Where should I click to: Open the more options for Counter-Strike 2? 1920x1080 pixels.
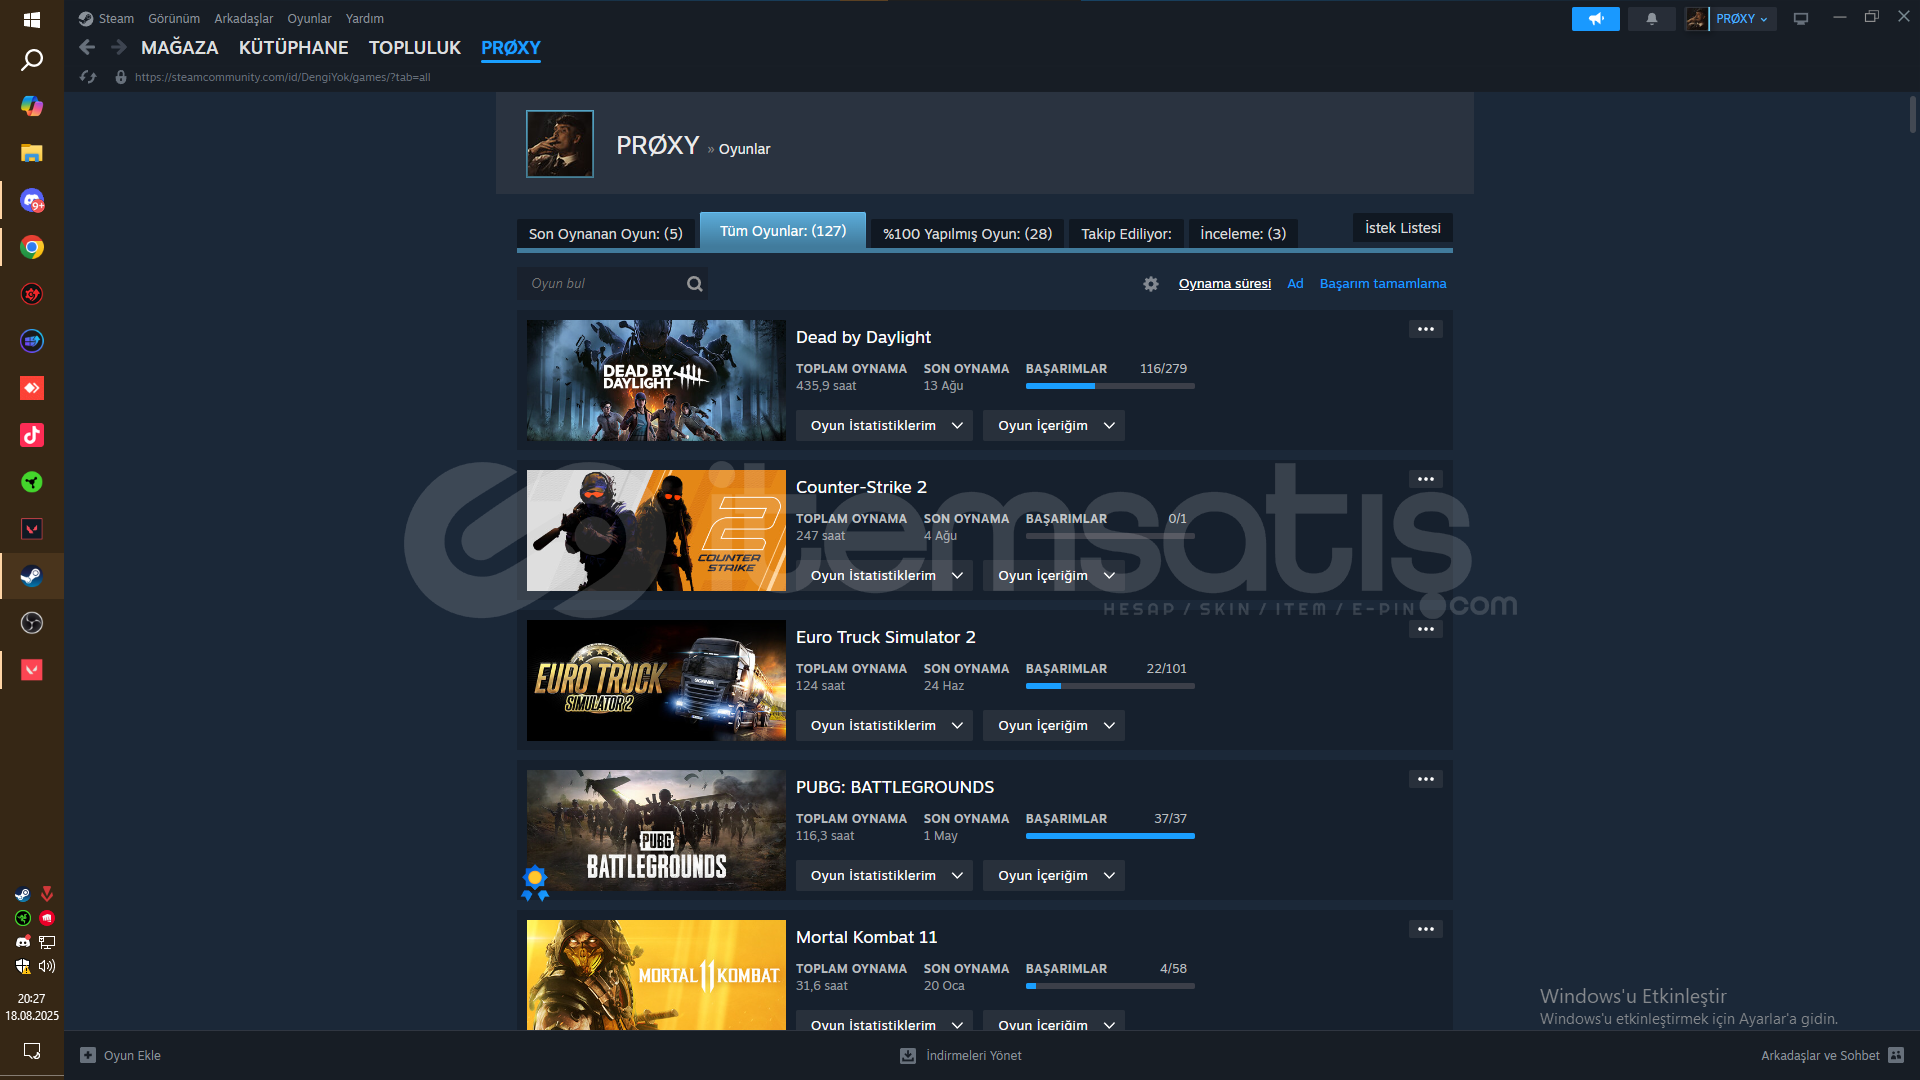point(1426,479)
